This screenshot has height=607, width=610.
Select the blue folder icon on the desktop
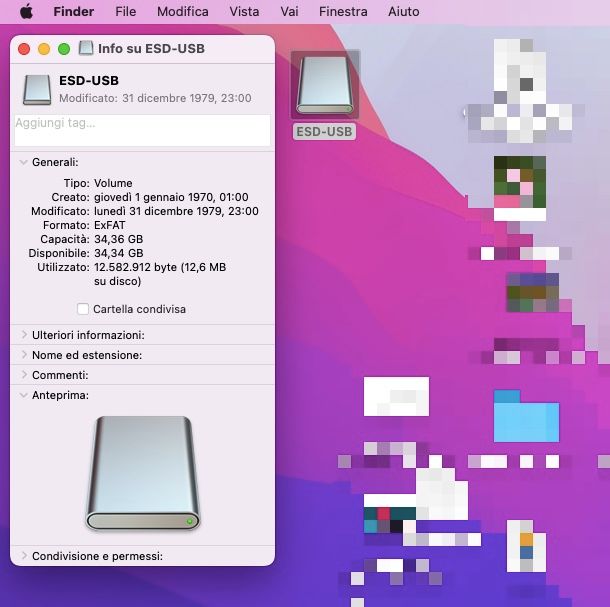click(x=526, y=416)
